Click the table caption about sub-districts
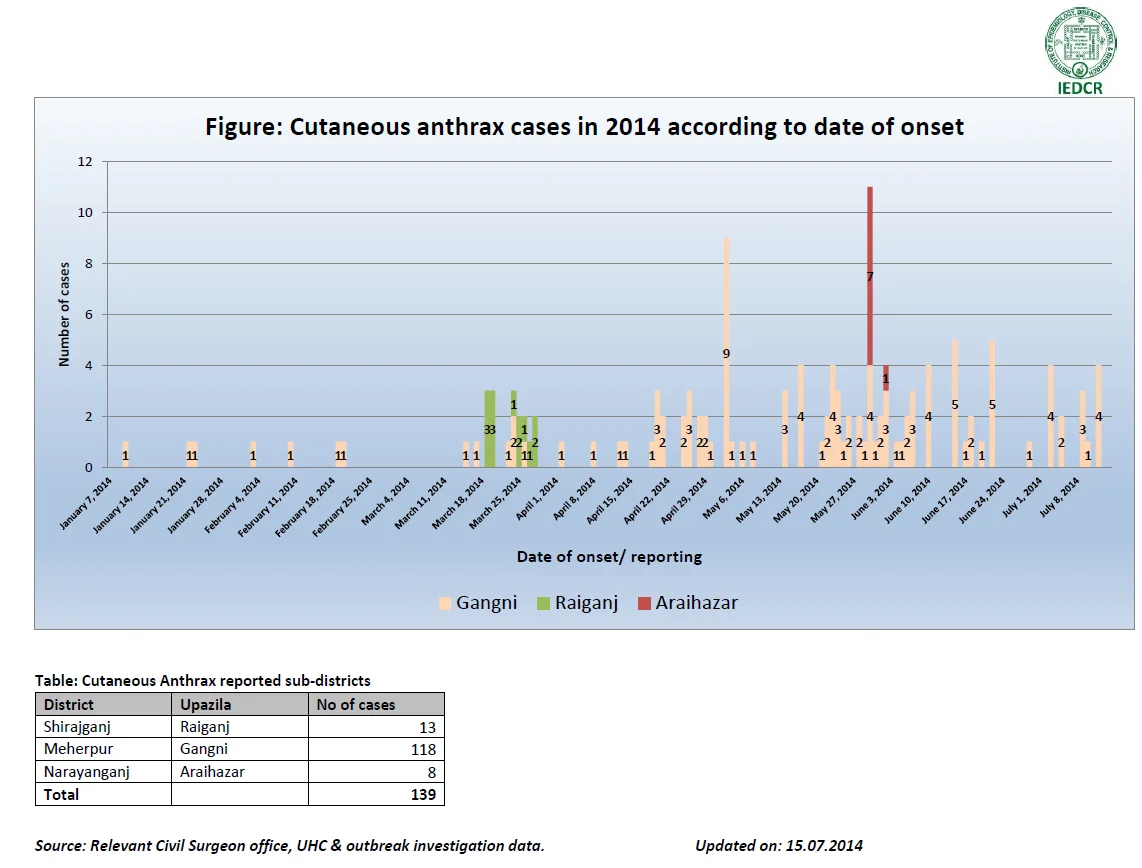Screen dimensions: 1142x868 pyautogui.click(x=202, y=681)
